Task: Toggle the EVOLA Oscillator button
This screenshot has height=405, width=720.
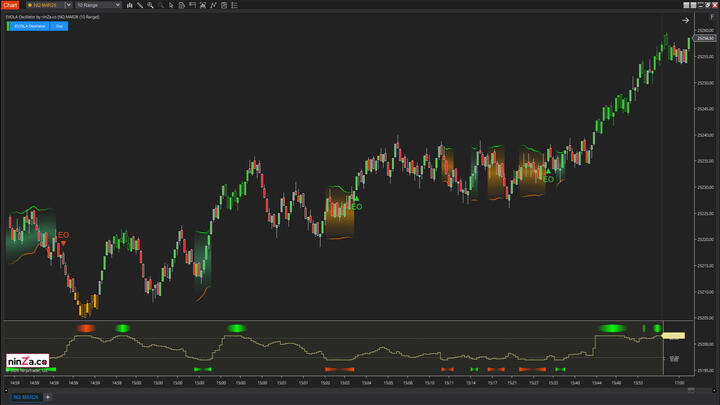Action: tap(30, 27)
